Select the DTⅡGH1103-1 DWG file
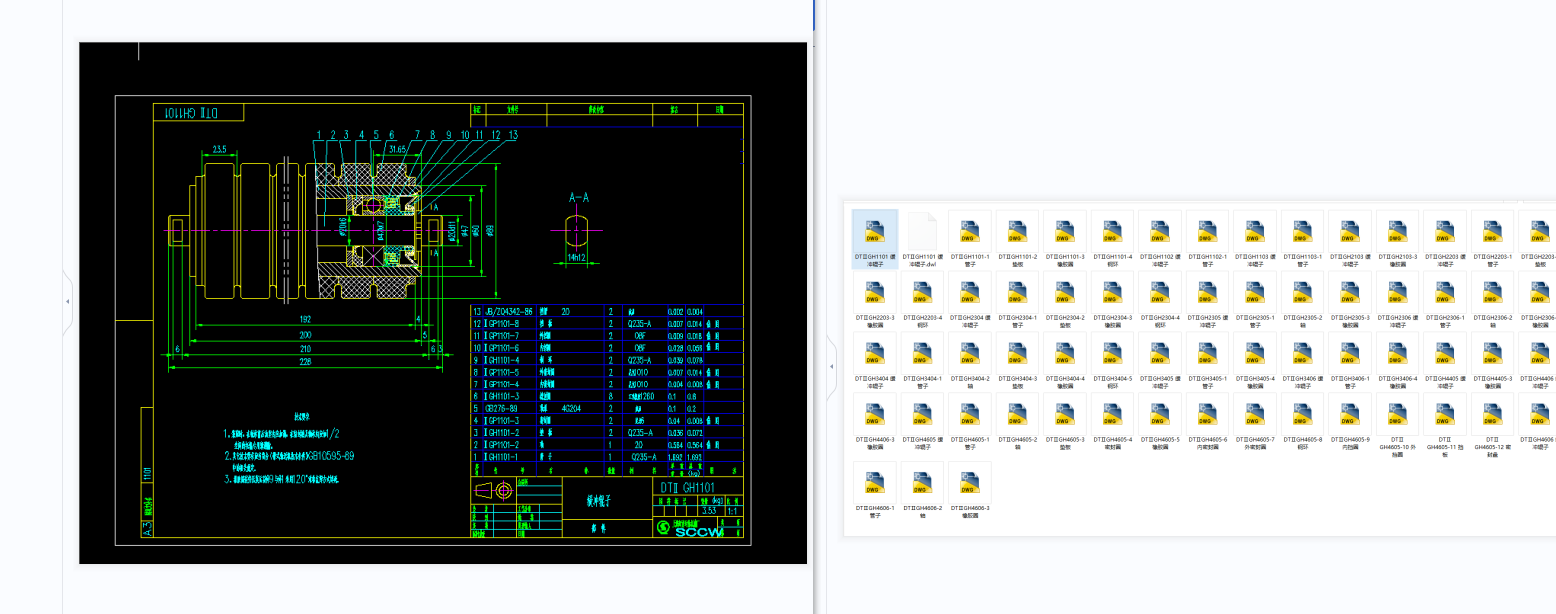The width and height of the screenshot is (1556, 614). coord(1303,239)
